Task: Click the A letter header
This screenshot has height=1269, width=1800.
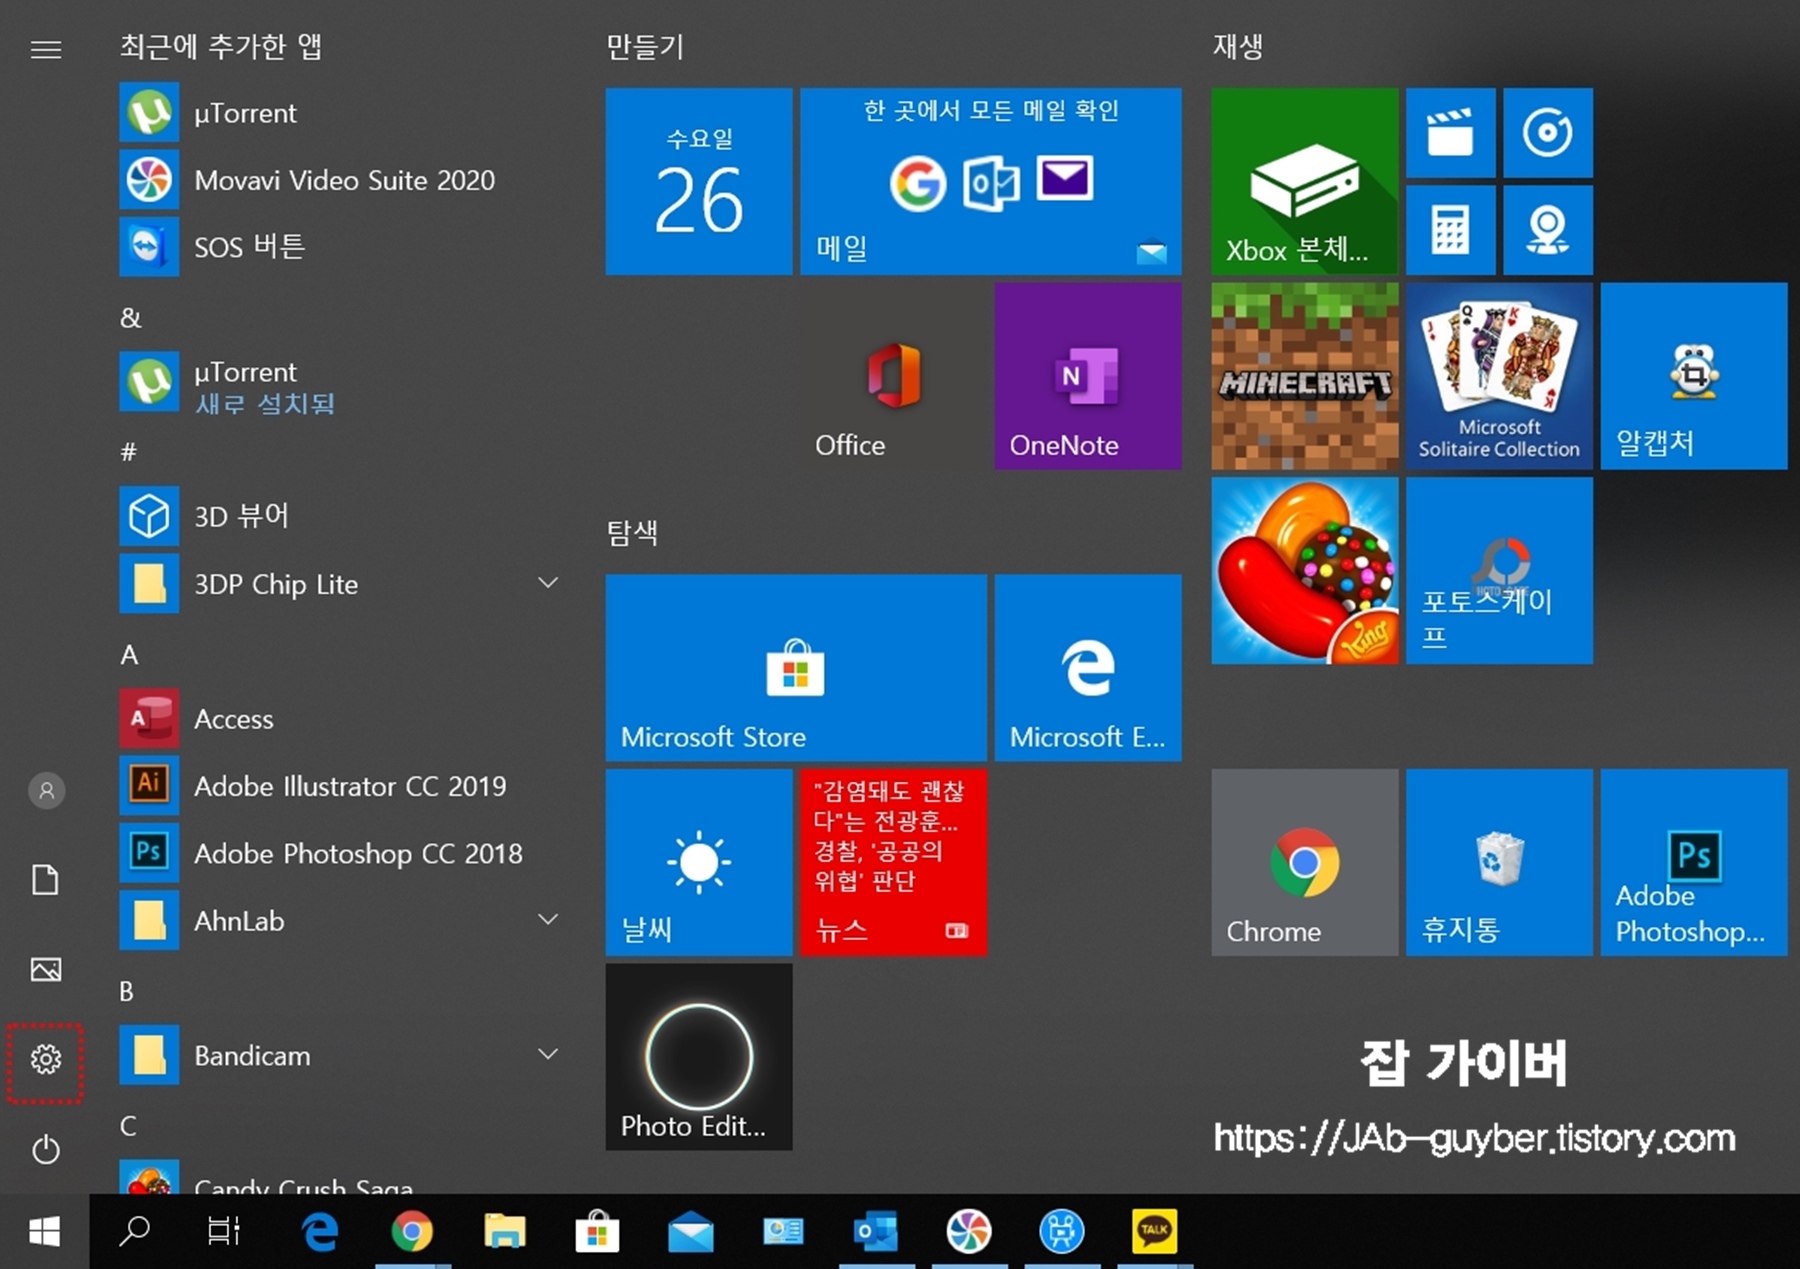Action: coord(130,655)
